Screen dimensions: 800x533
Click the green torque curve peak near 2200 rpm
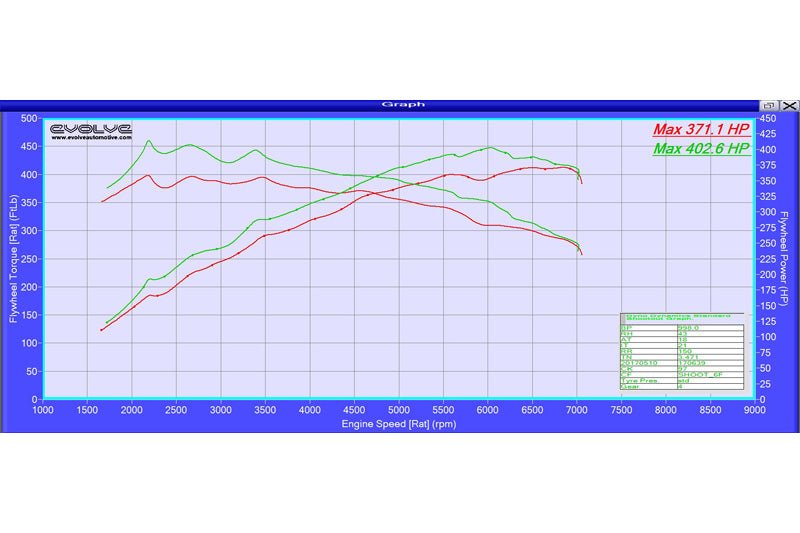click(x=149, y=141)
